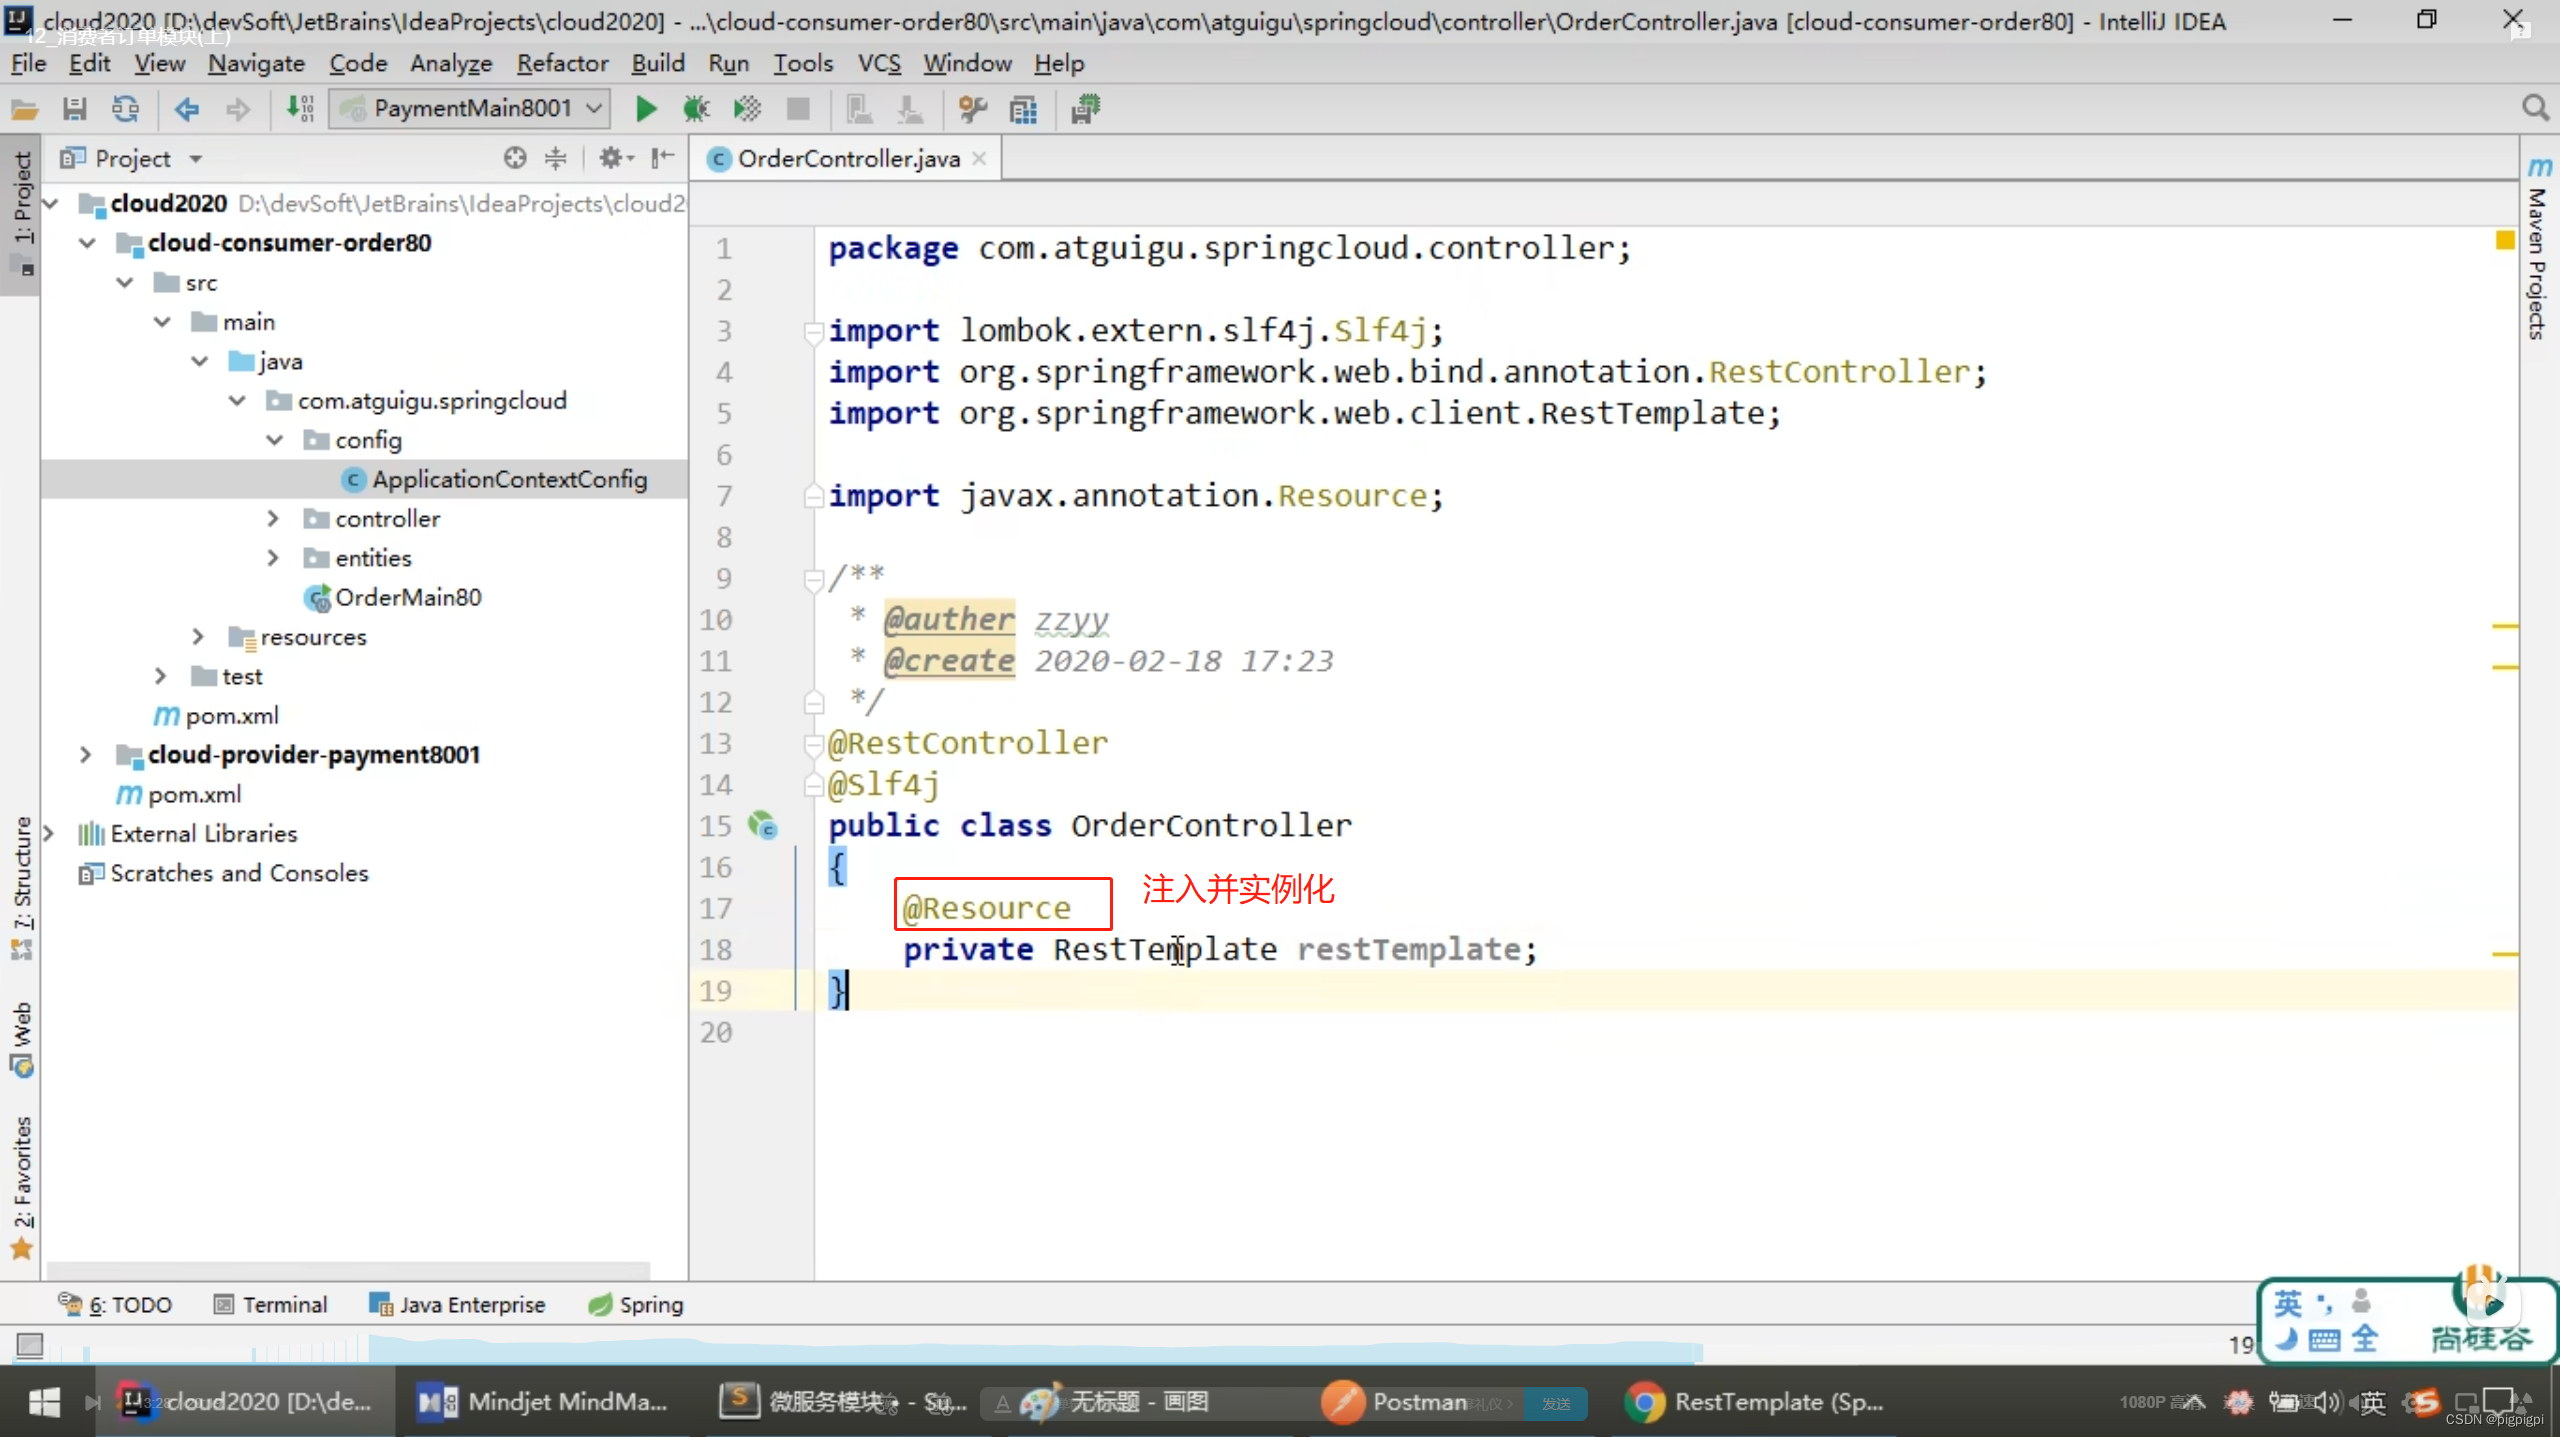
Task: Click the Run application icon
Action: pos(645,109)
